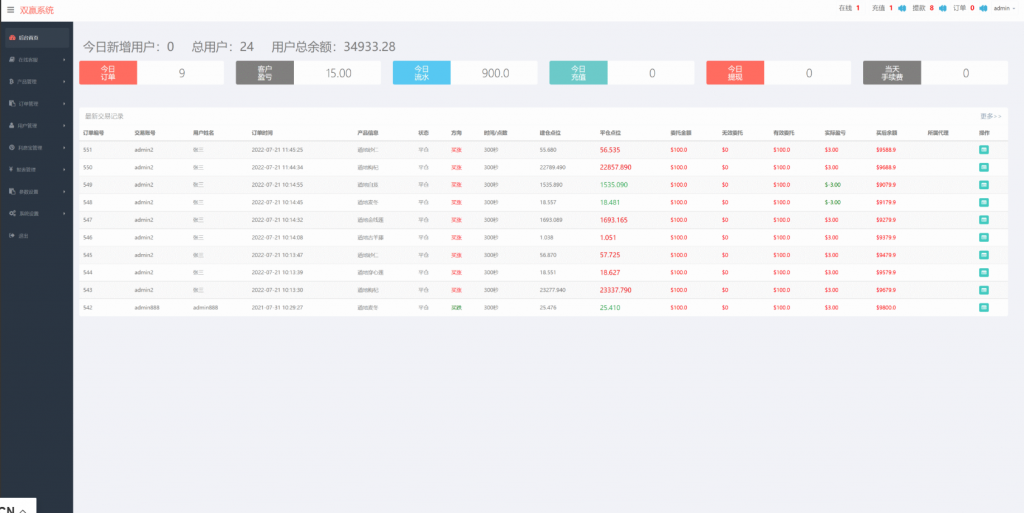Toggle the speaker icon next to 订单
The width and height of the screenshot is (1024, 513).
(982, 9)
